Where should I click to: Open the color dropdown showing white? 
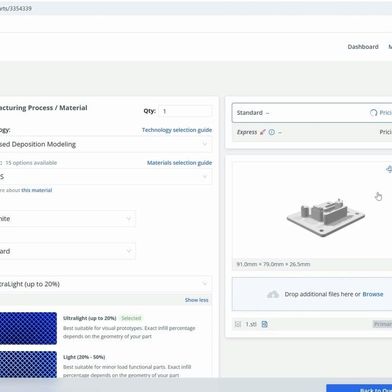click(68, 219)
